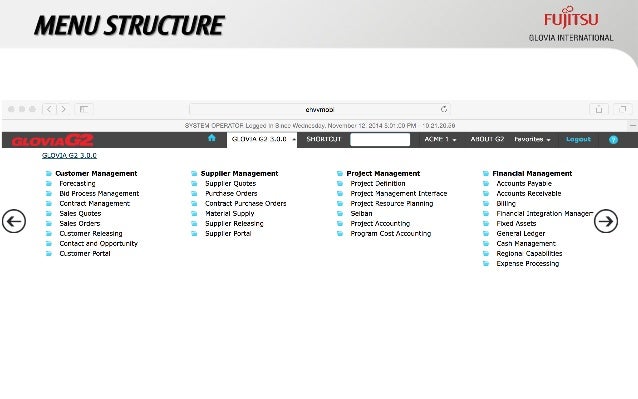The width and height of the screenshot is (638, 399).
Task: Toggle the browser sidebar icon
Action: click(84, 109)
